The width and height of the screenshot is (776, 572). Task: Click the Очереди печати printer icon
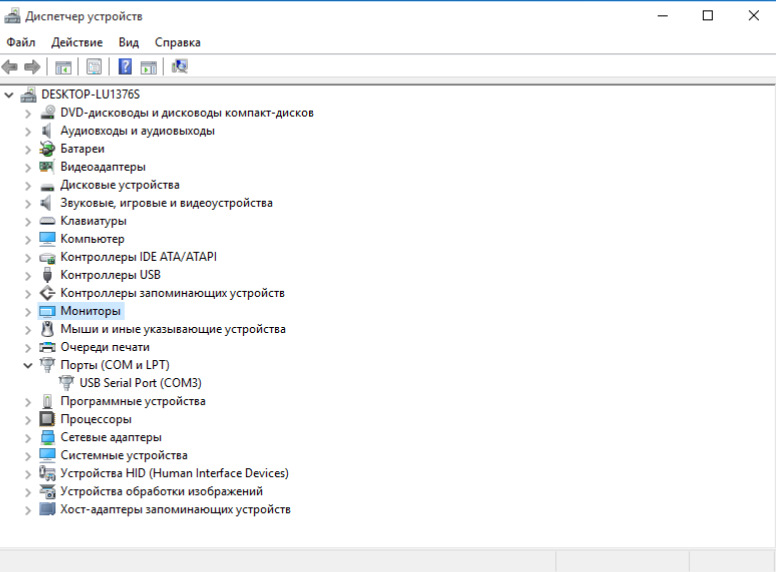click(x=48, y=347)
